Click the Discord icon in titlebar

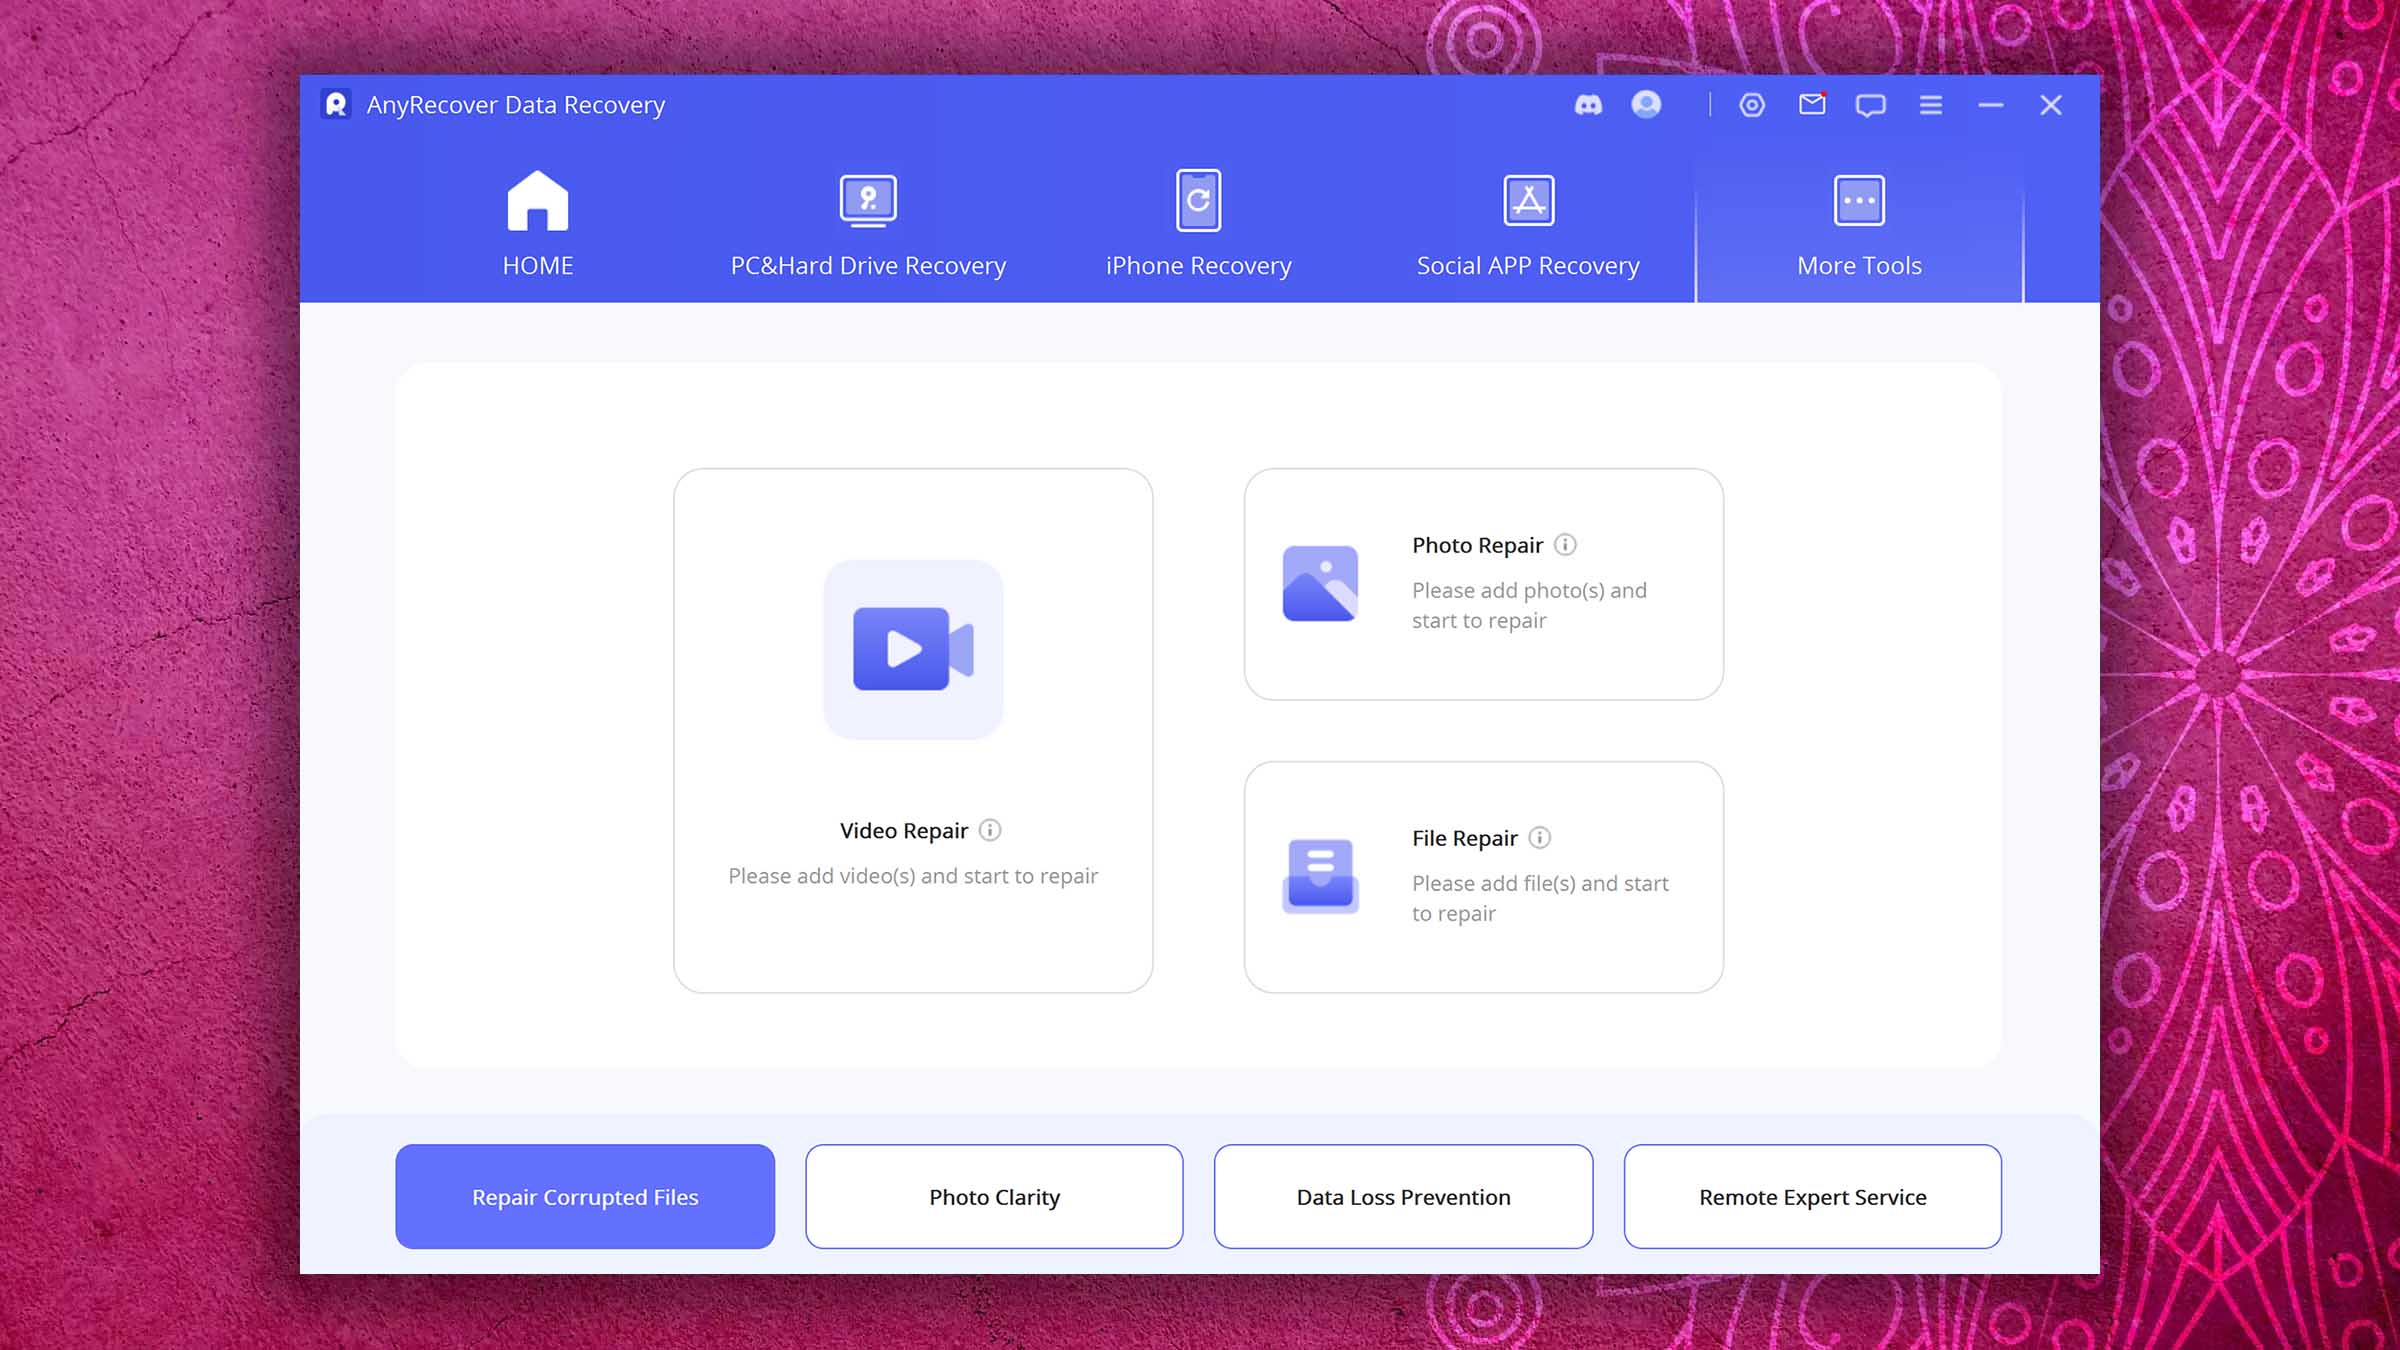click(x=1589, y=105)
